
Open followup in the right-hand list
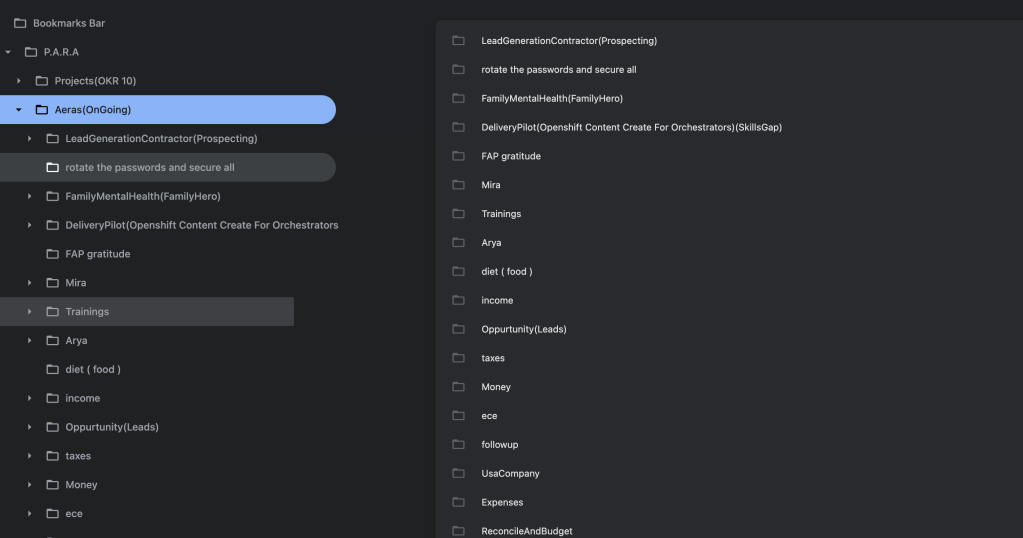click(x=500, y=445)
